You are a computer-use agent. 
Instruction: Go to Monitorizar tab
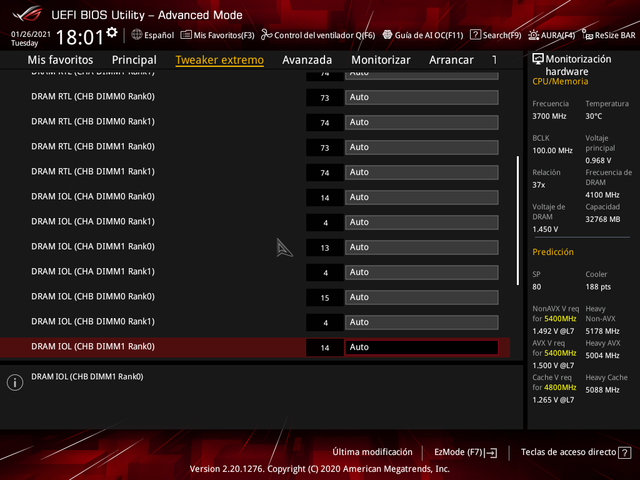point(381,60)
